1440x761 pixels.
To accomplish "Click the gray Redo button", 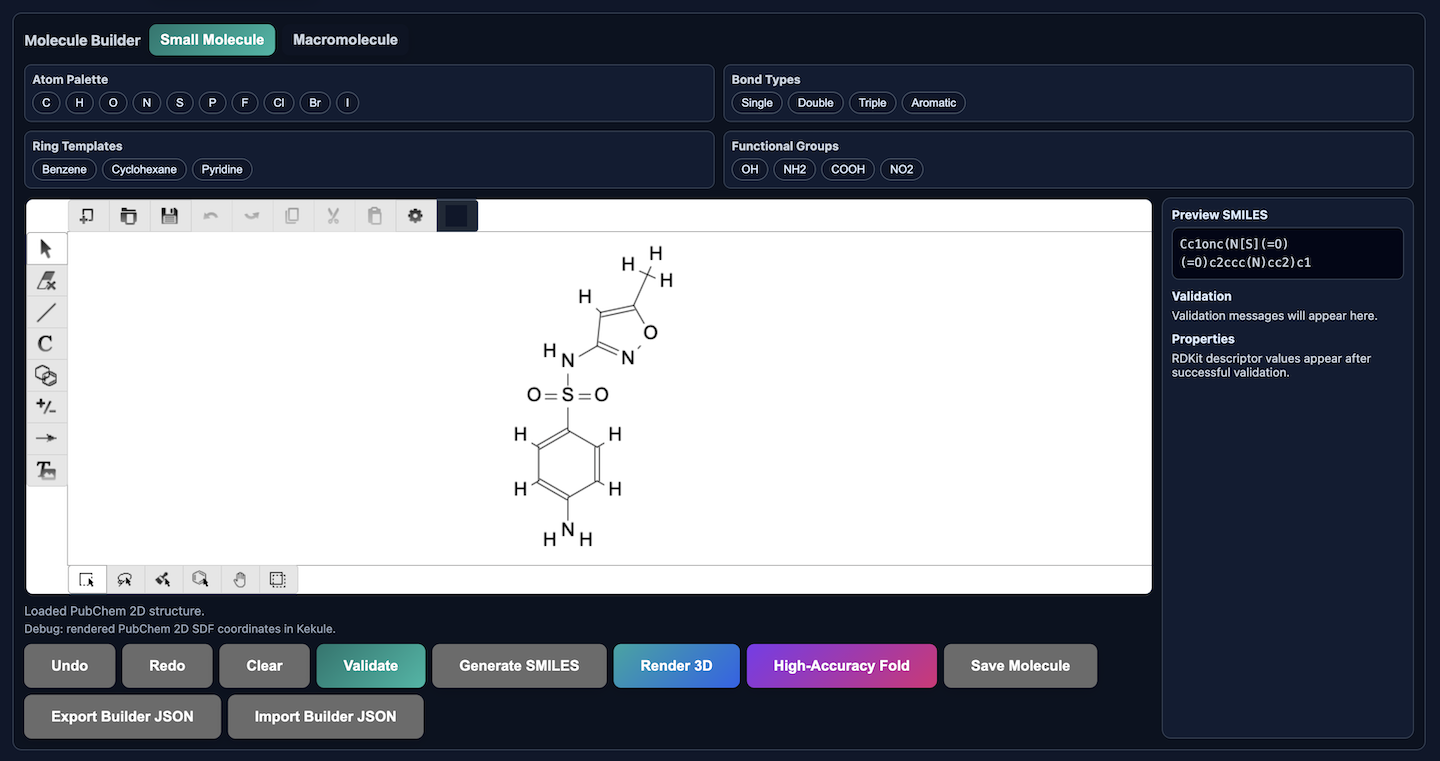I will 167,666.
